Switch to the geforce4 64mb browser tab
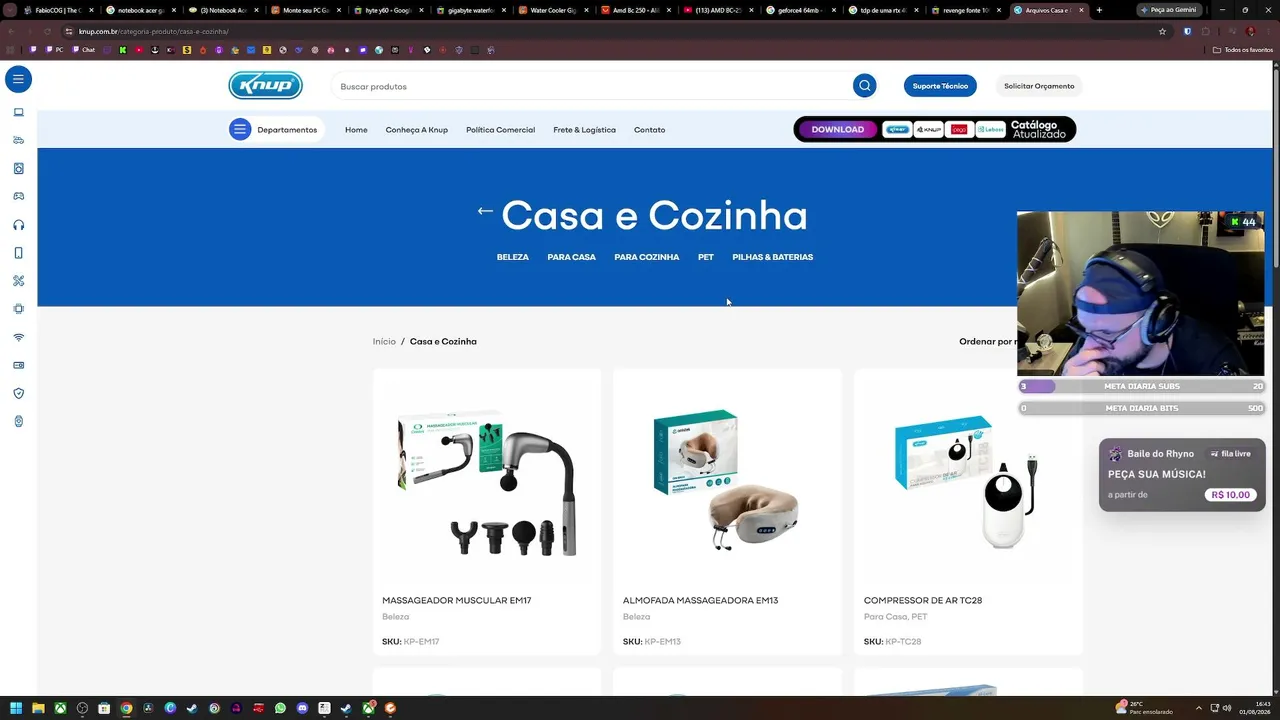Viewport: 1280px width, 720px height. coord(799,10)
